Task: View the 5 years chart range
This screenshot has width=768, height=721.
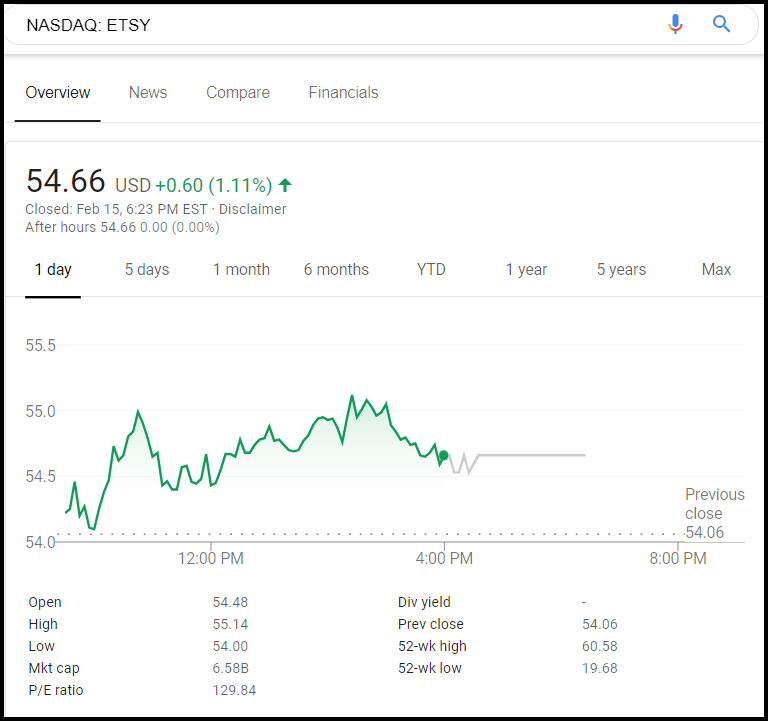Action: click(x=621, y=270)
